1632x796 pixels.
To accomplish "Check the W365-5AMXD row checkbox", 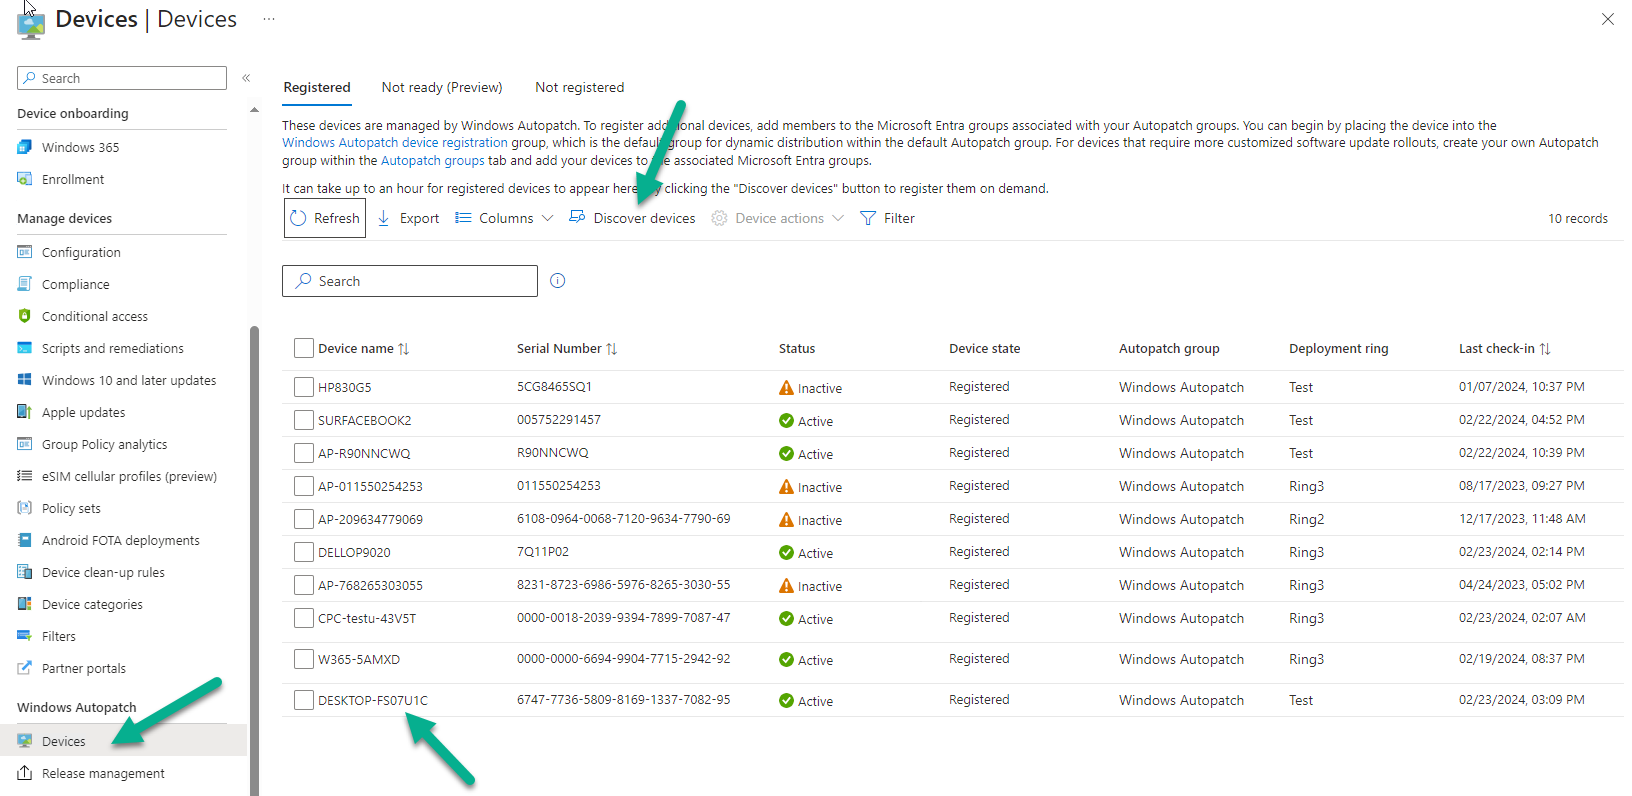I will pyautogui.click(x=304, y=659).
